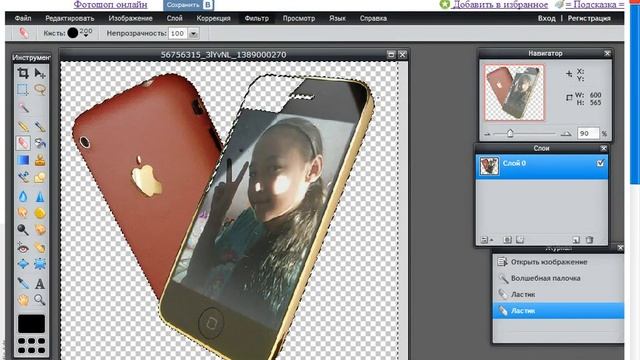Select the Eraser tool in the toolbox

coord(23,143)
